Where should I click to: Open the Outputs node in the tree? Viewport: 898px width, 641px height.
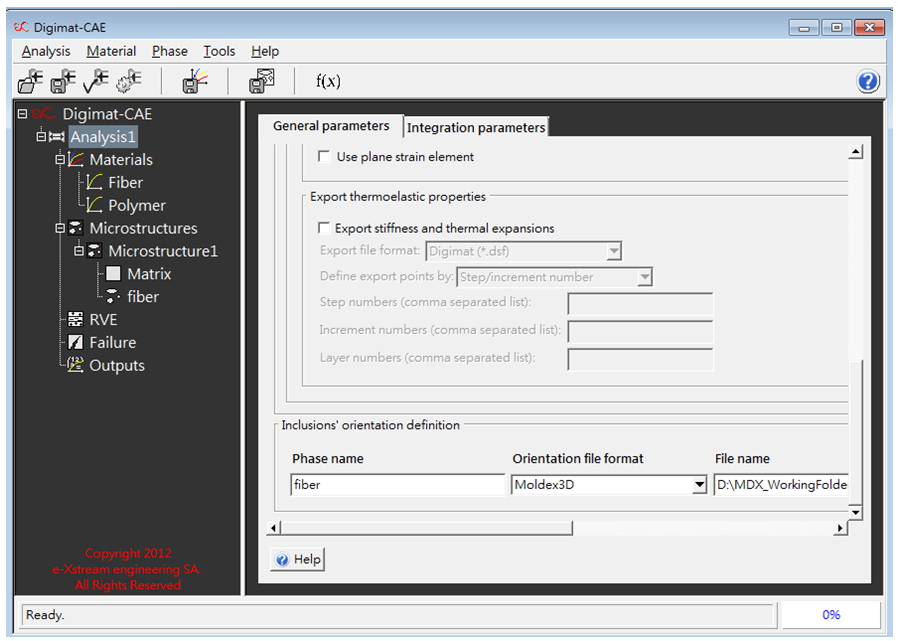(117, 365)
